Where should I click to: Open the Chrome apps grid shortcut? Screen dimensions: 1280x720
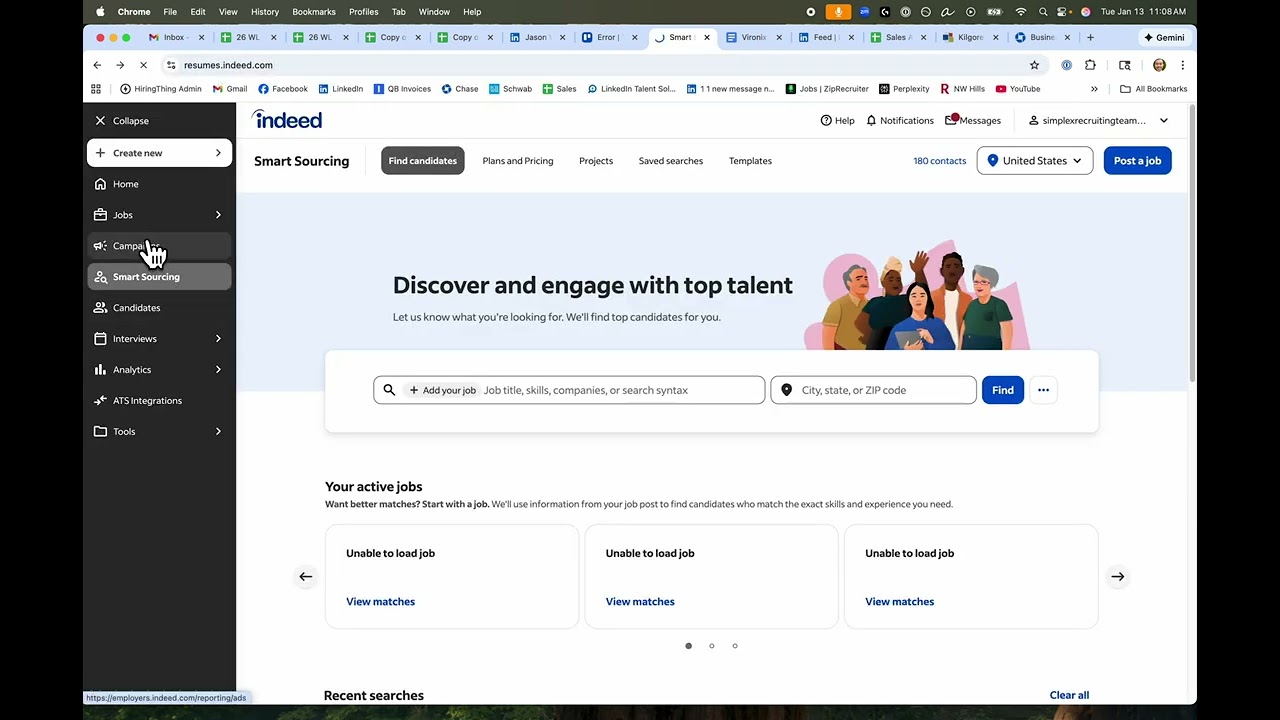pyautogui.click(x=96, y=89)
